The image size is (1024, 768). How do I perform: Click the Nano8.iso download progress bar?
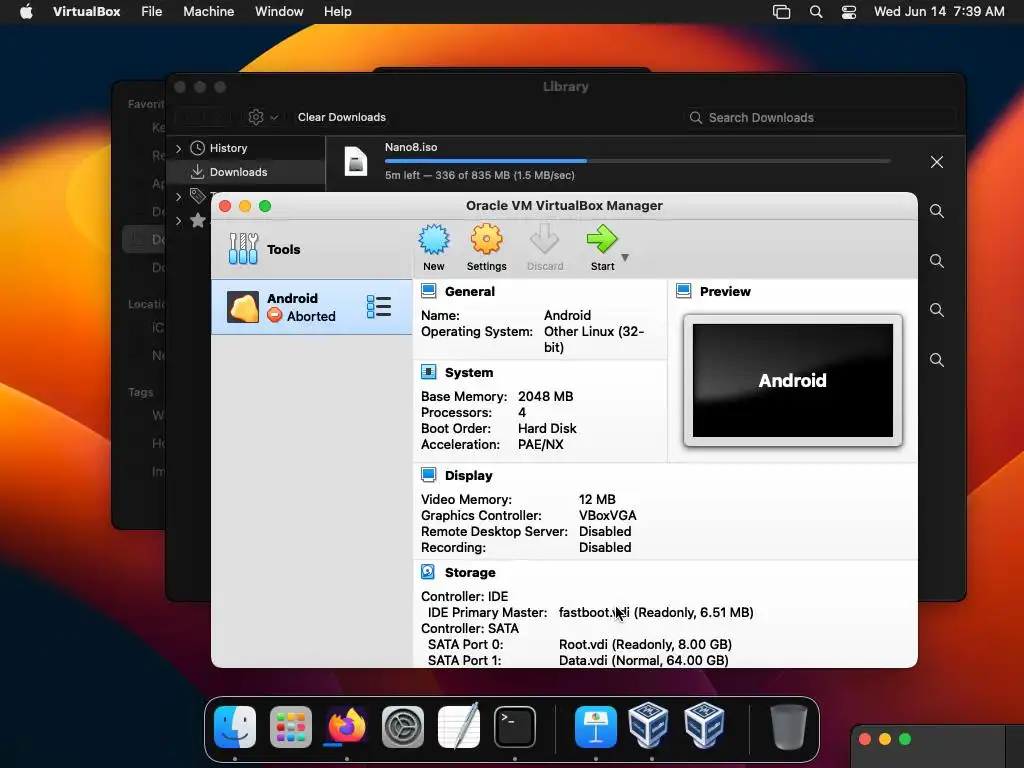click(x=637, y=161)
